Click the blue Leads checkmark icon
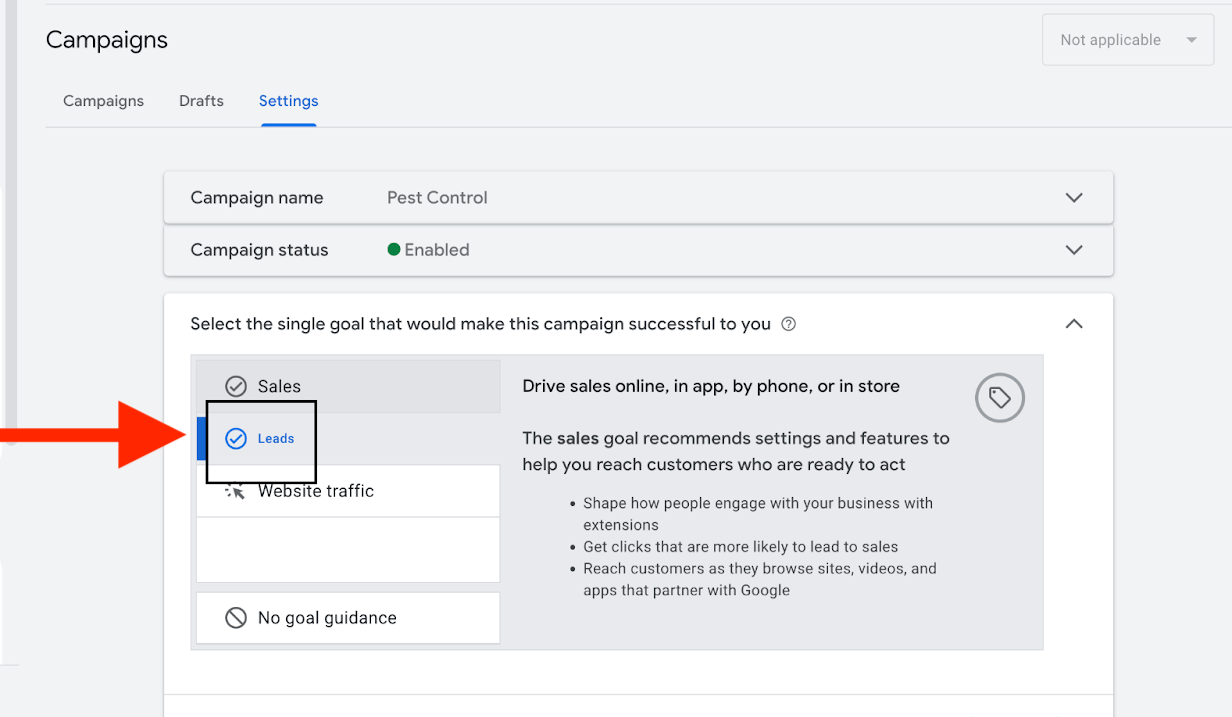1232x717 pixels. [236, 438]
